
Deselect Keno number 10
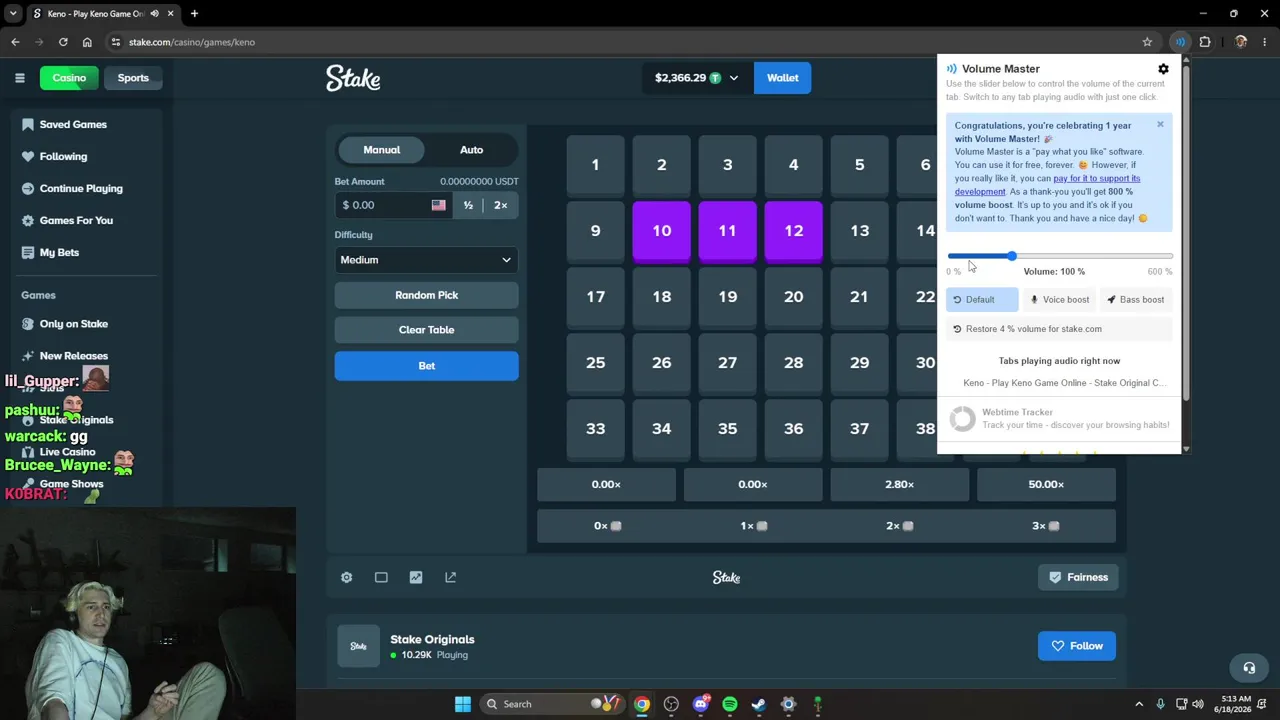[x=661, y=231]
